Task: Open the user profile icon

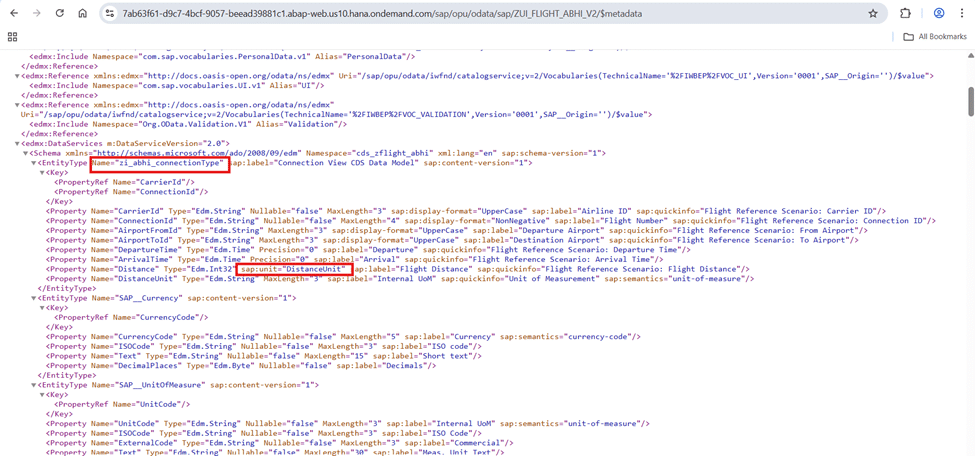Action: pyautogui.click(x=939, y=14)
